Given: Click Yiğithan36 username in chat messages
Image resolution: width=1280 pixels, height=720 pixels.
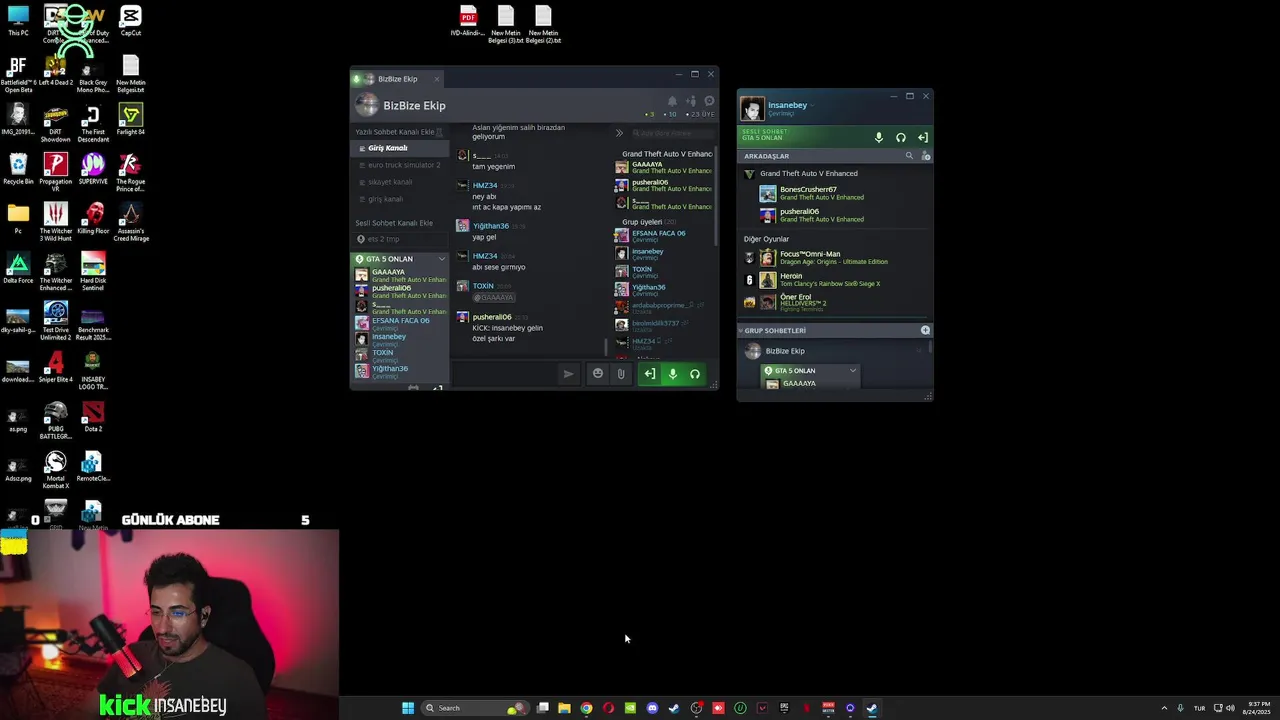Looking at the screenshot, I should 490,226.
